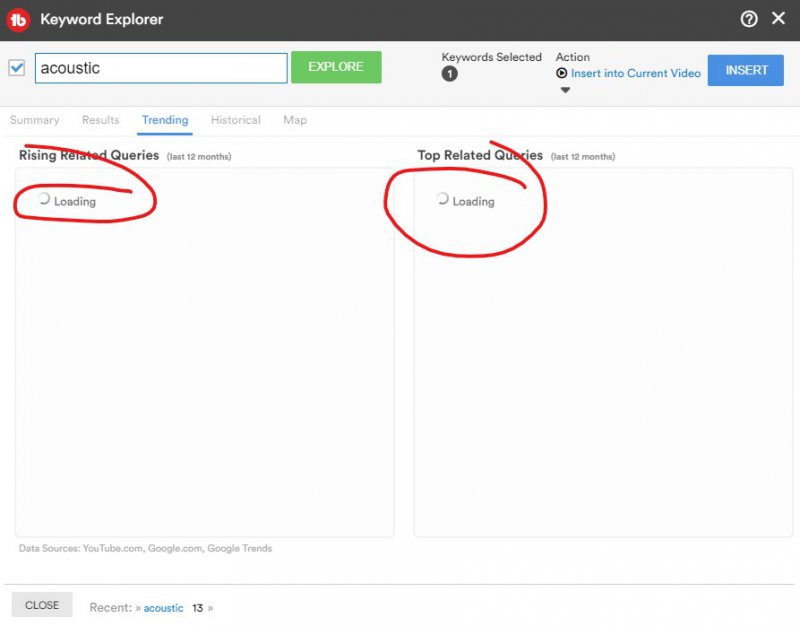Open the Results tab
This screenshot has height=626, width=800.
click(x=101, y=120)
